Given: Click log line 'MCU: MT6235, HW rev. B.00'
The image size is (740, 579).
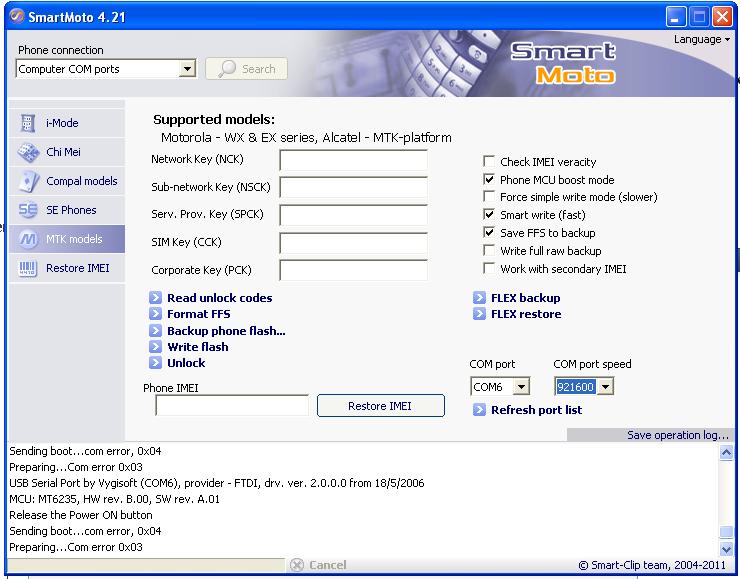Looking at the screenshot, I should tap(114, 499).
